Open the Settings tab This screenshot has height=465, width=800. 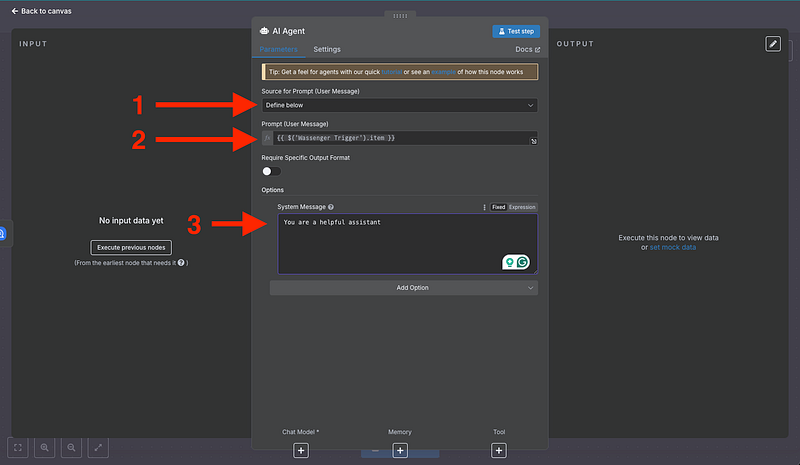tap(327, 49)
